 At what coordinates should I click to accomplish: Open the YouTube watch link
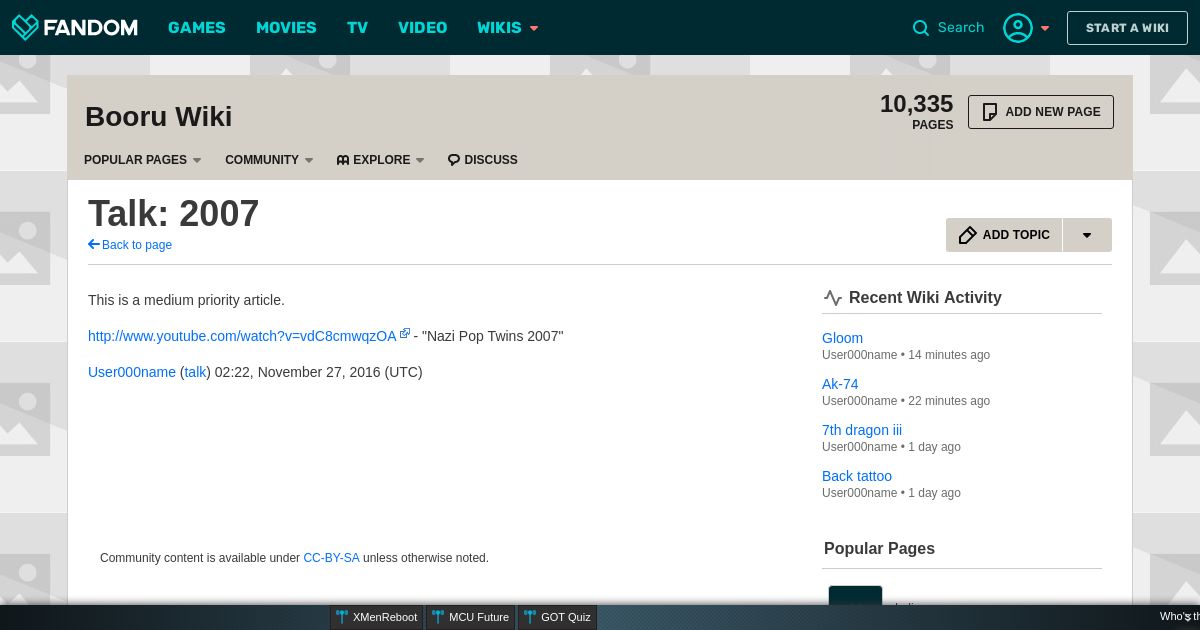point(242,336)
